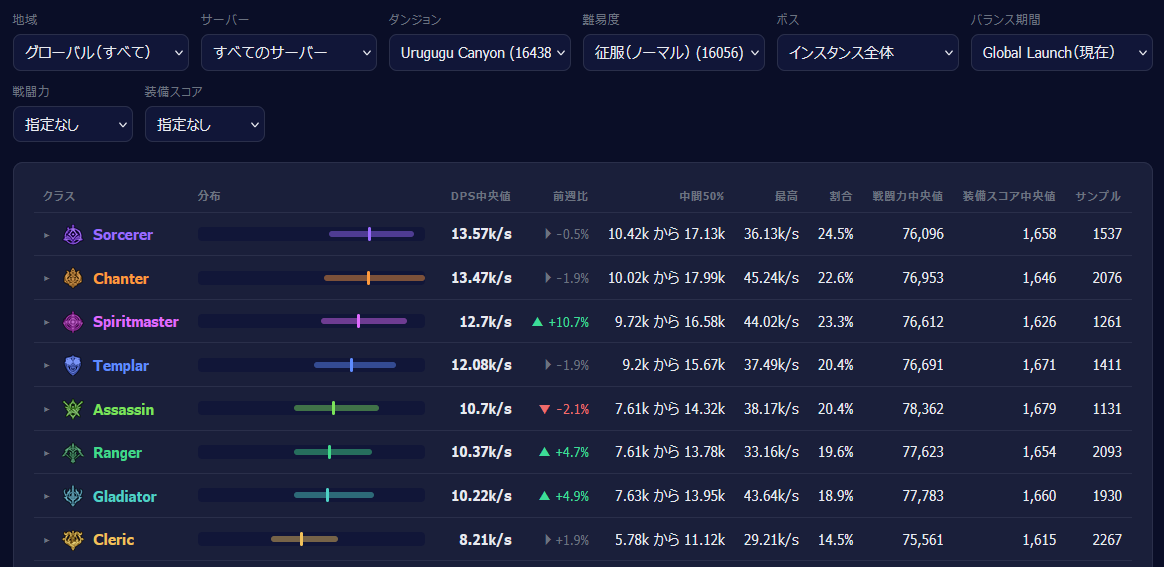The width and height of the screenshot is (1164, 567).
Task: Sort by 戦闘力中央値 column header
Action: (908, 197)
